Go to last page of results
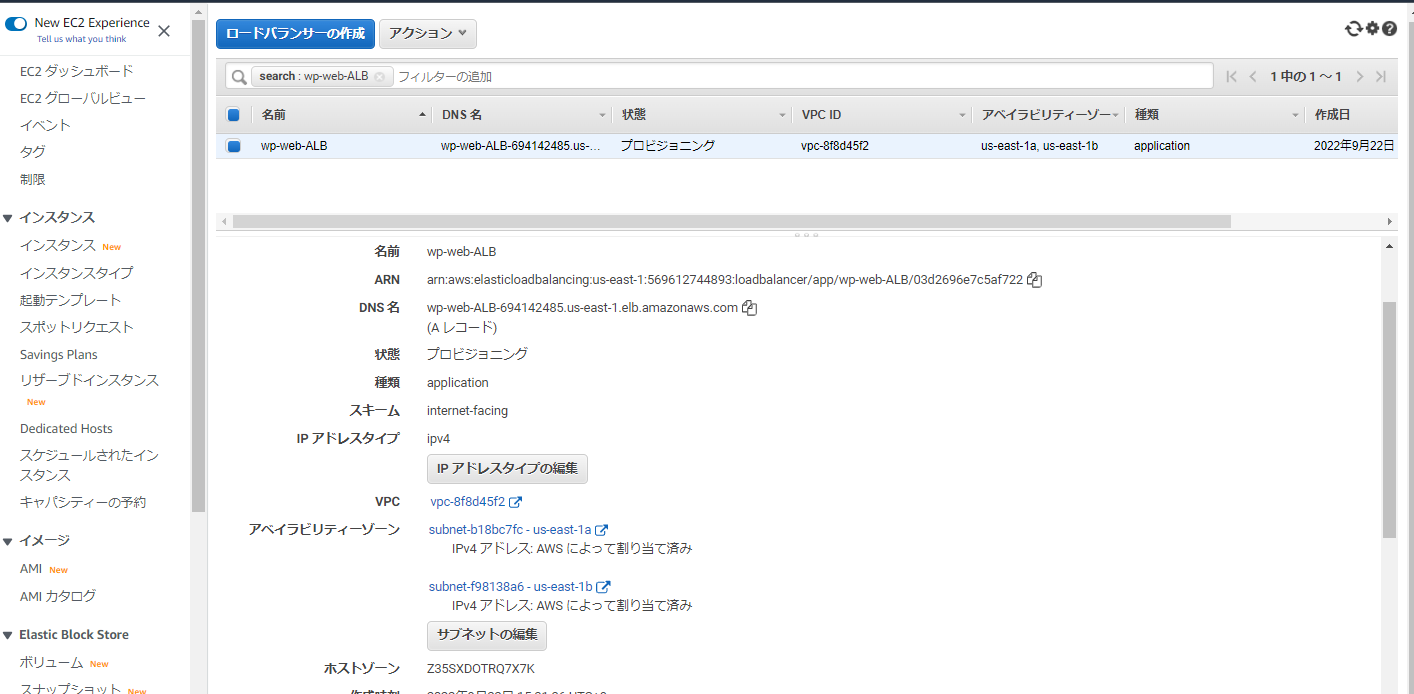The image size is (1414, 694). click(1381, 77)
